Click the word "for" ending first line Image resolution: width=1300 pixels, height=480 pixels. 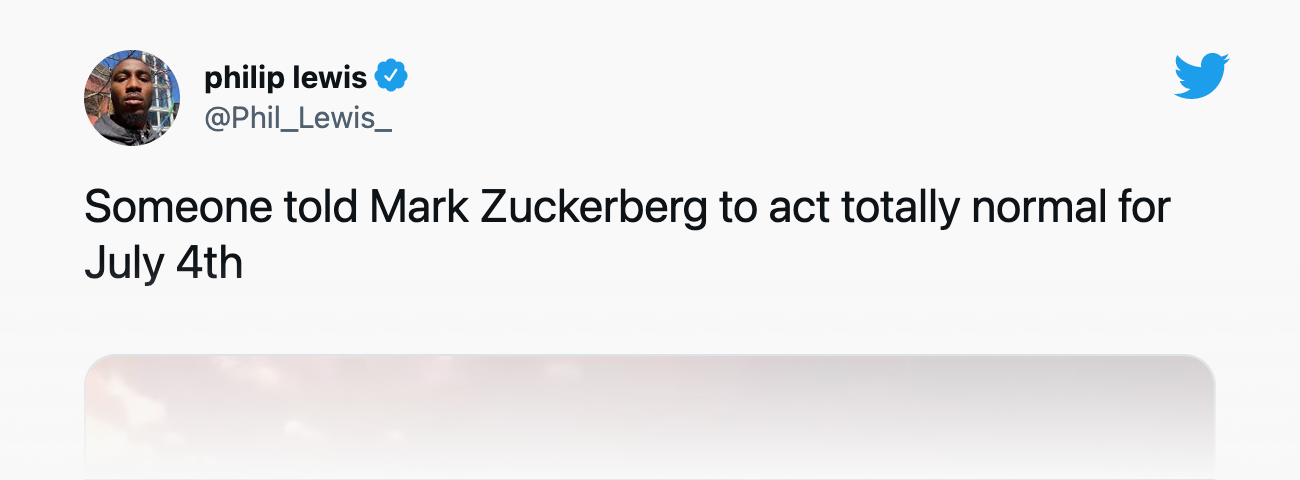click(x=1144, y=209)
